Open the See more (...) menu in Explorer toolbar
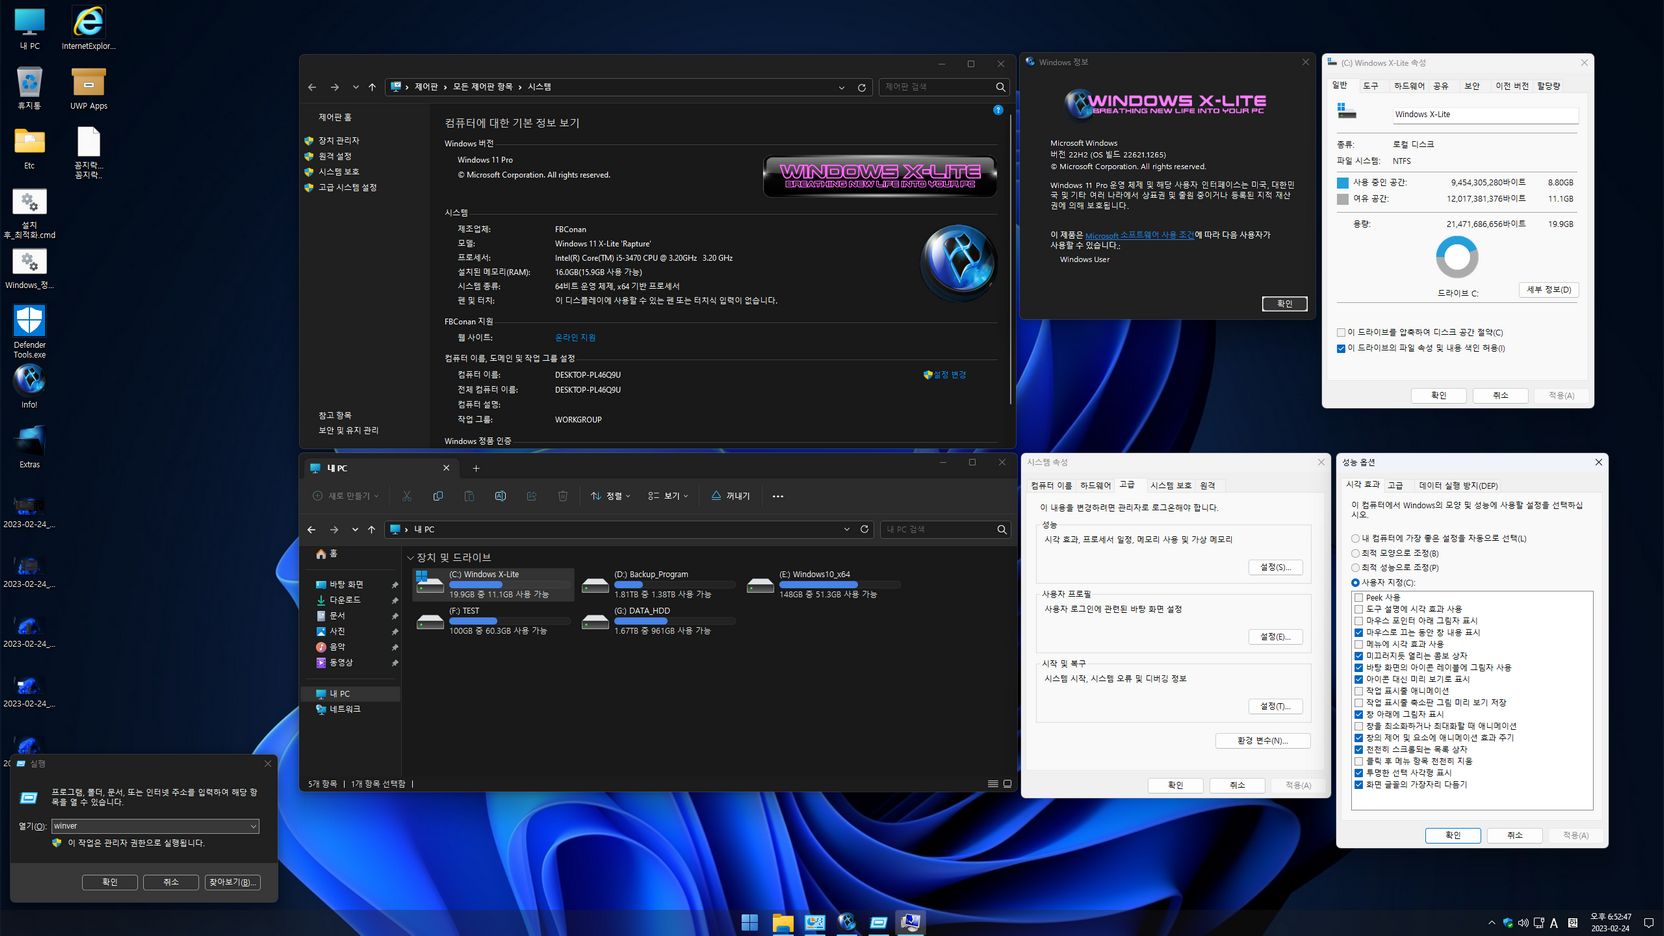1664x936 pixels. tap(778, 496)
